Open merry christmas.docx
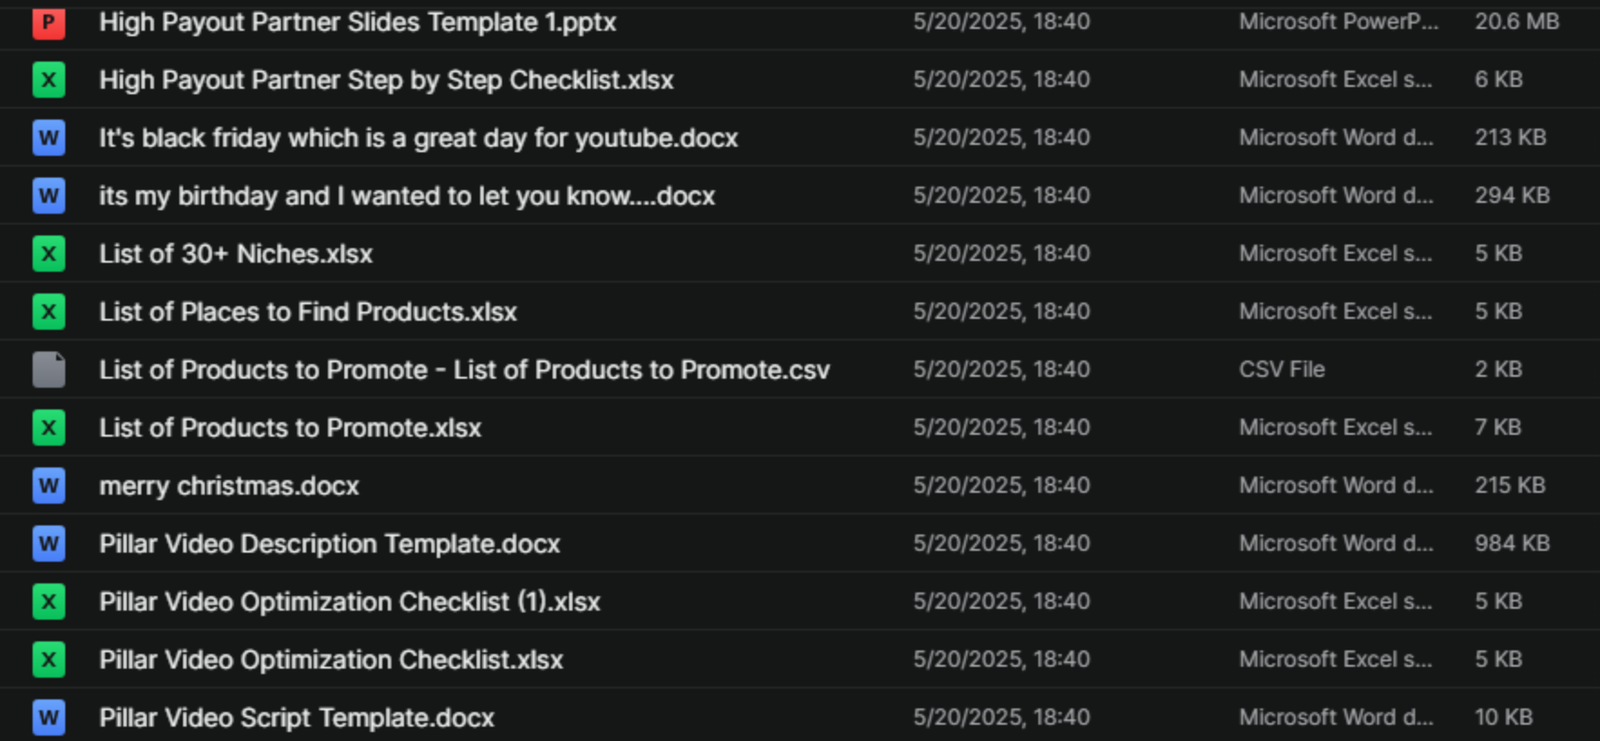This screenshot has height=741, width=1600. pyautogui.click(x=229, y=486)
